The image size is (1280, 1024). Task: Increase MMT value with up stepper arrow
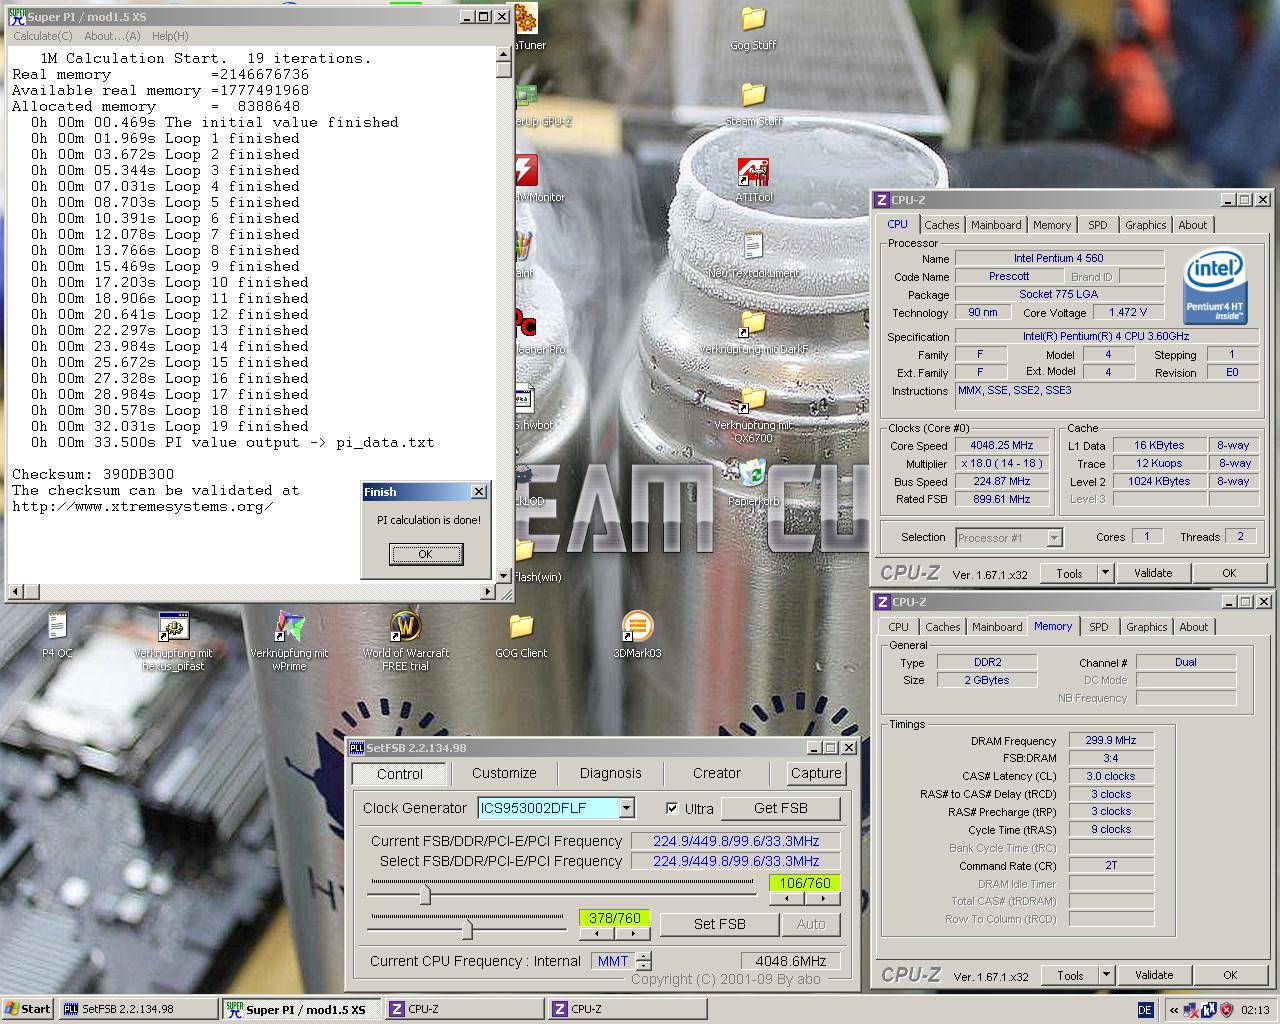644,956
